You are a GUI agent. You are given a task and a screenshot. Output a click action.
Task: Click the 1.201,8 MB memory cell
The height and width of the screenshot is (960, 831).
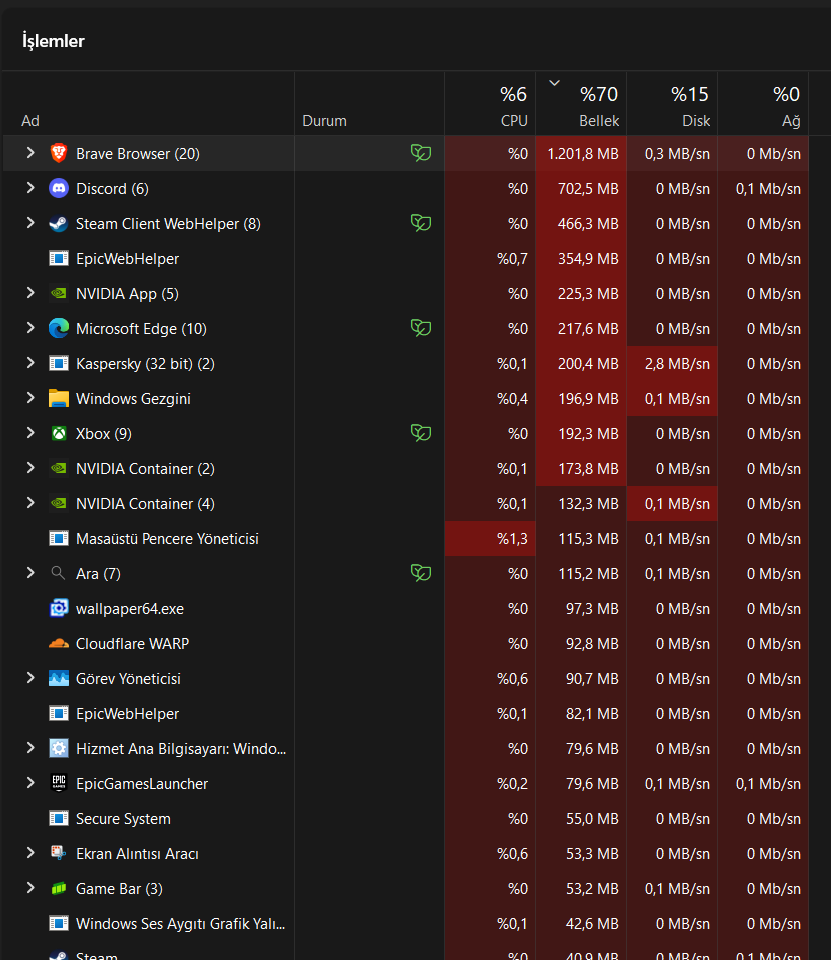coord(581,154)
